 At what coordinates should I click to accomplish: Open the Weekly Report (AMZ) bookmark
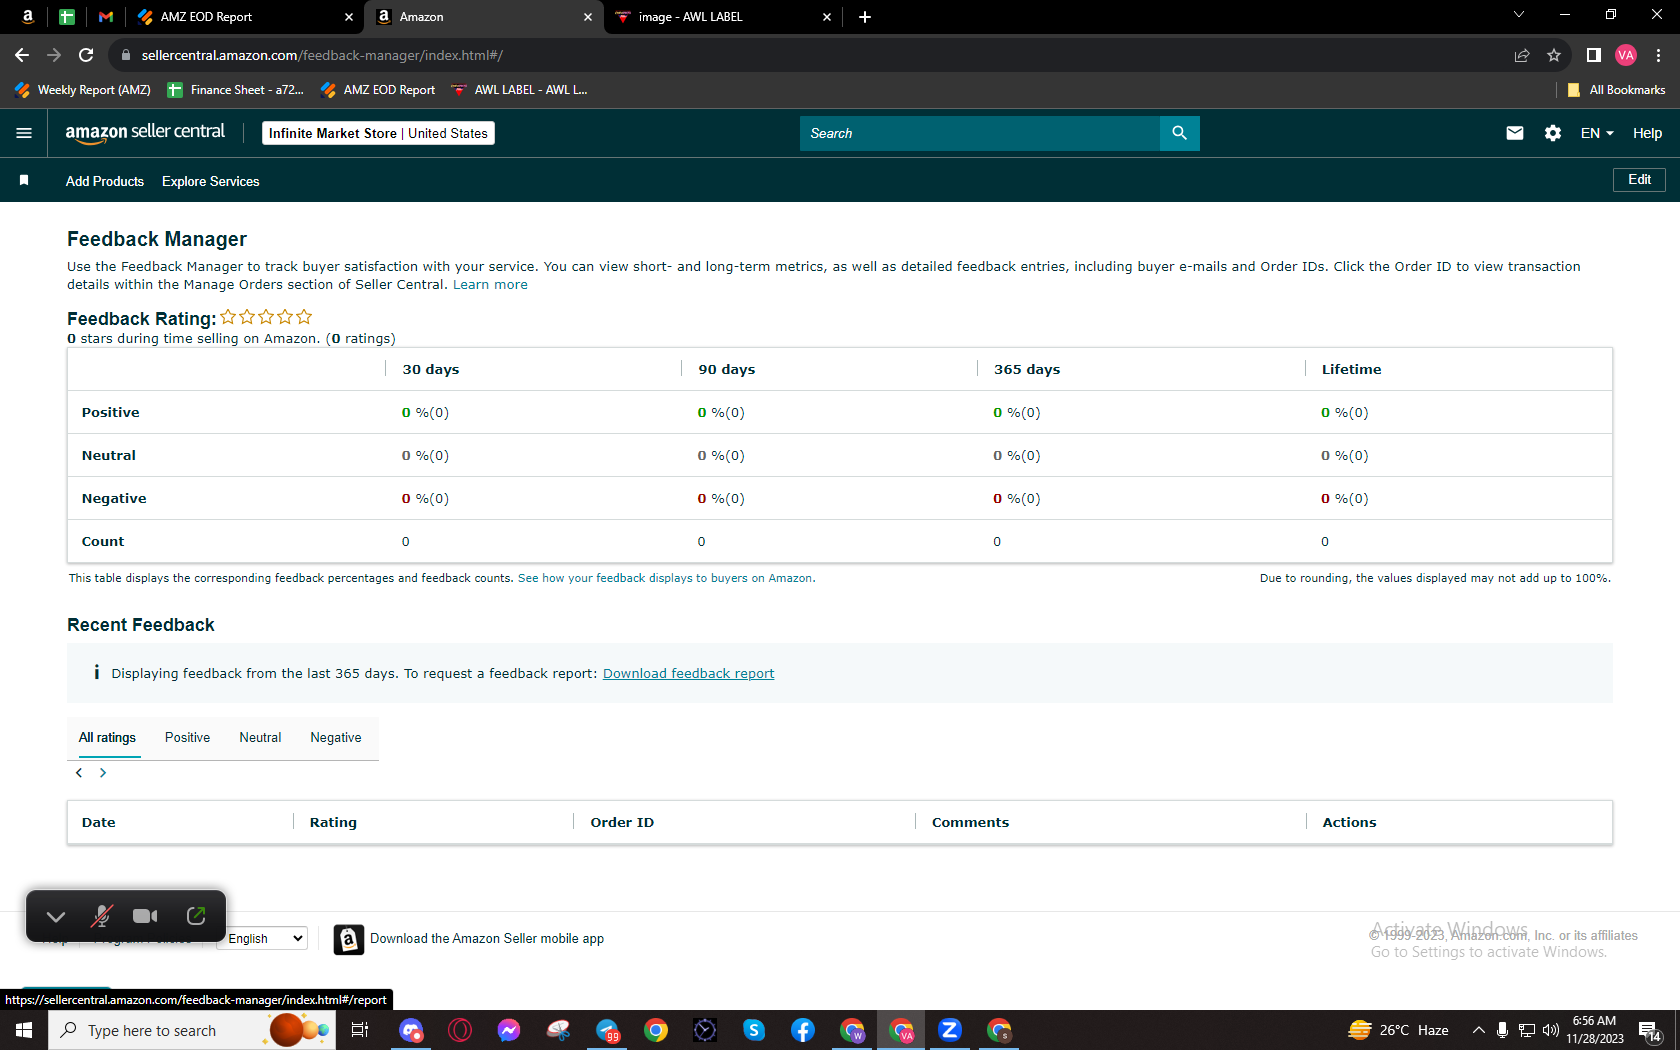point(83,90)
